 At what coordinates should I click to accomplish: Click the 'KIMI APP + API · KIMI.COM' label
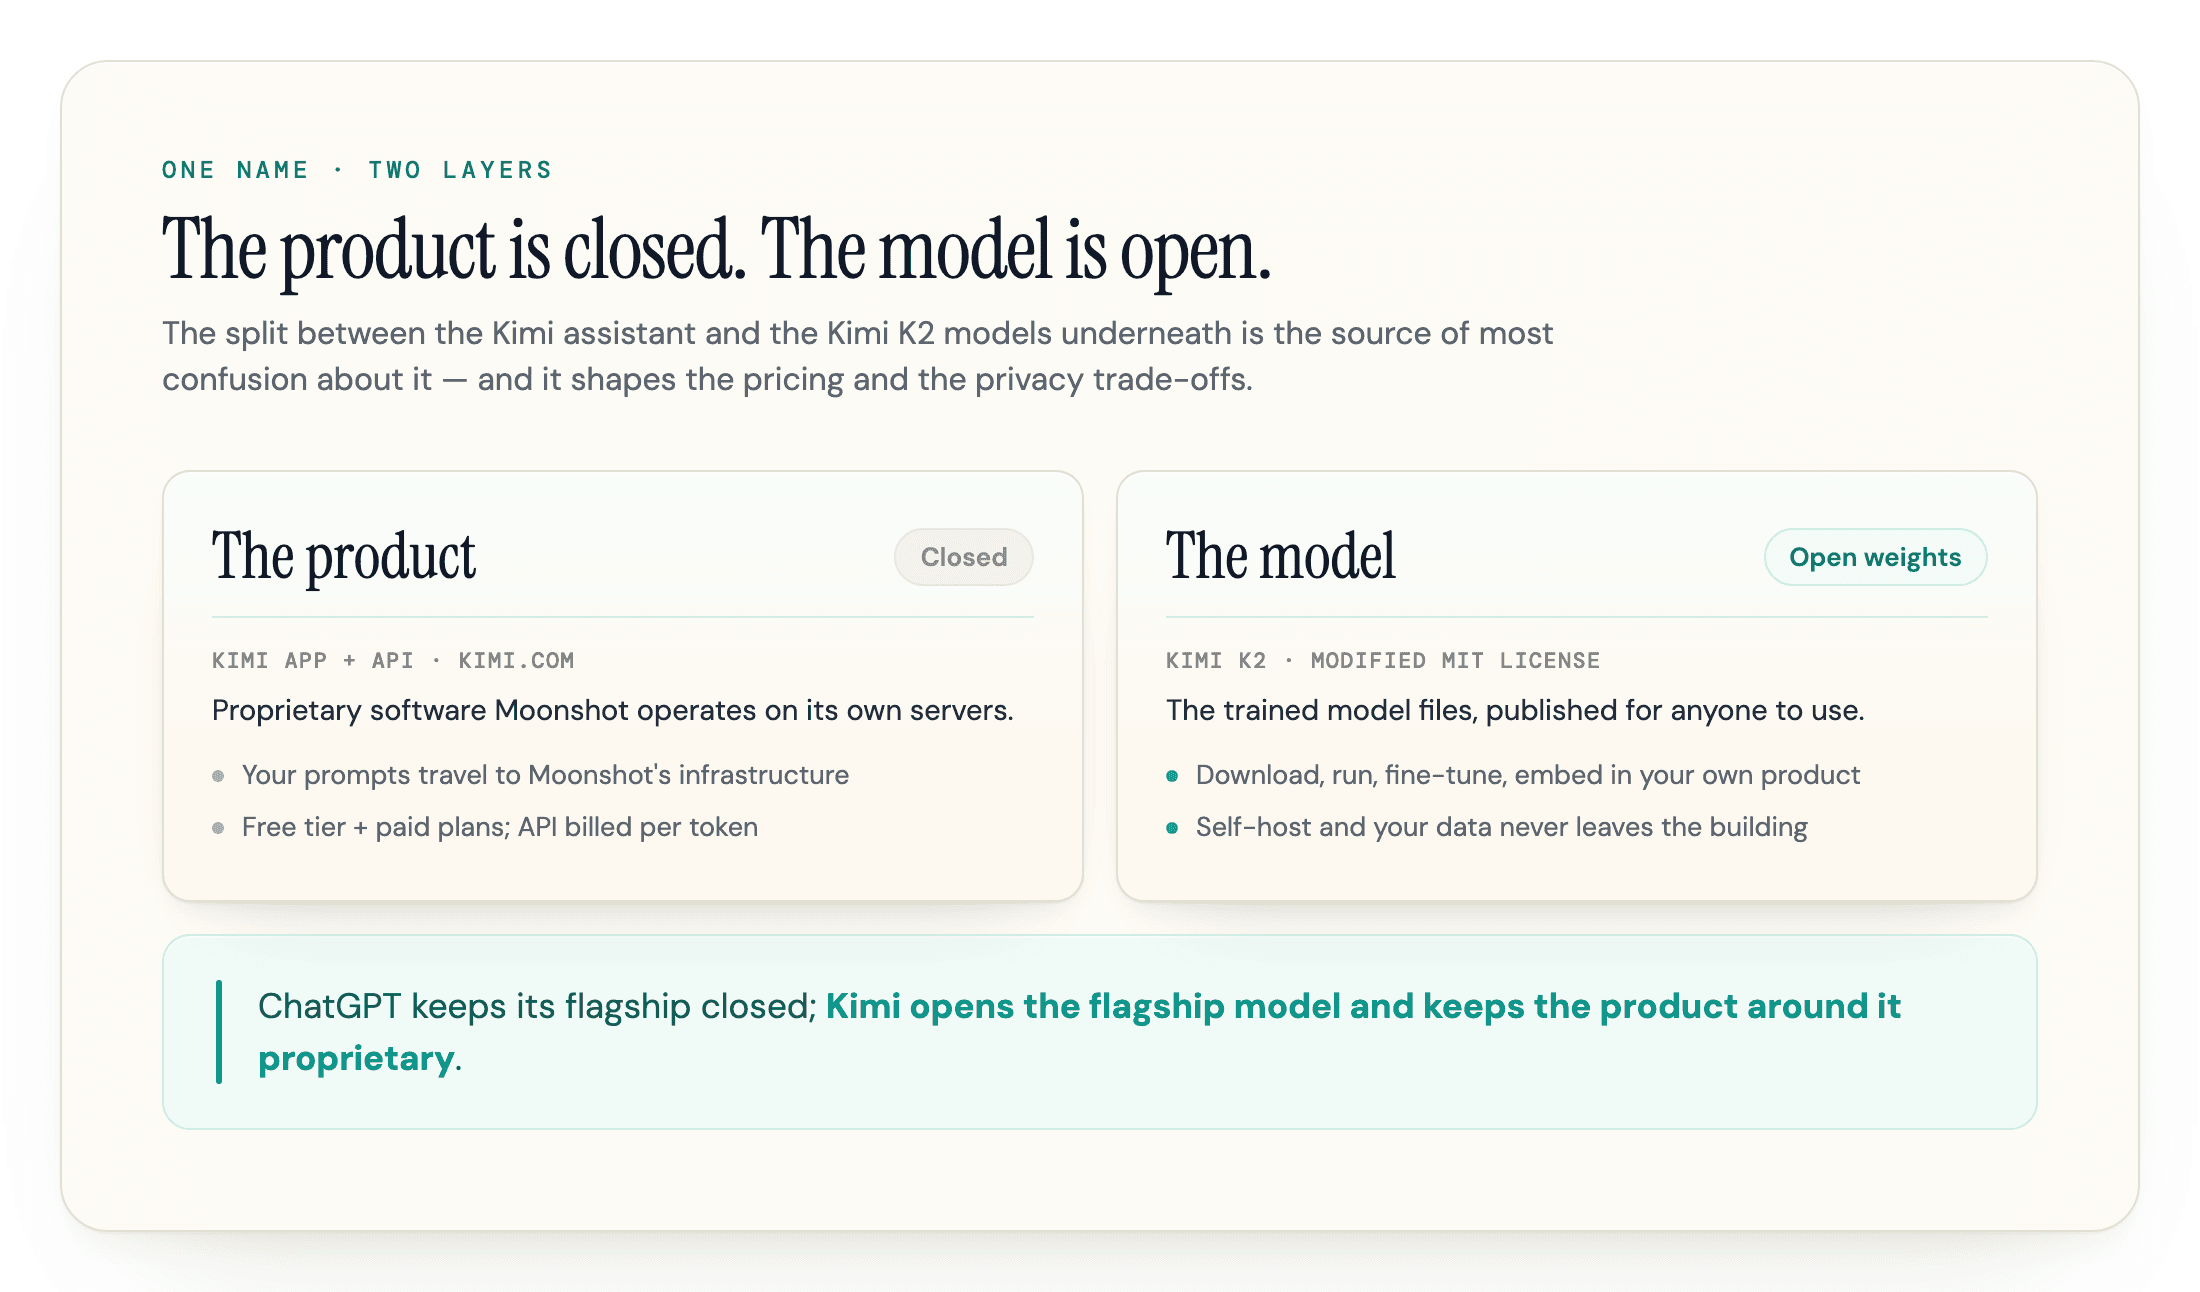[393, 660]
